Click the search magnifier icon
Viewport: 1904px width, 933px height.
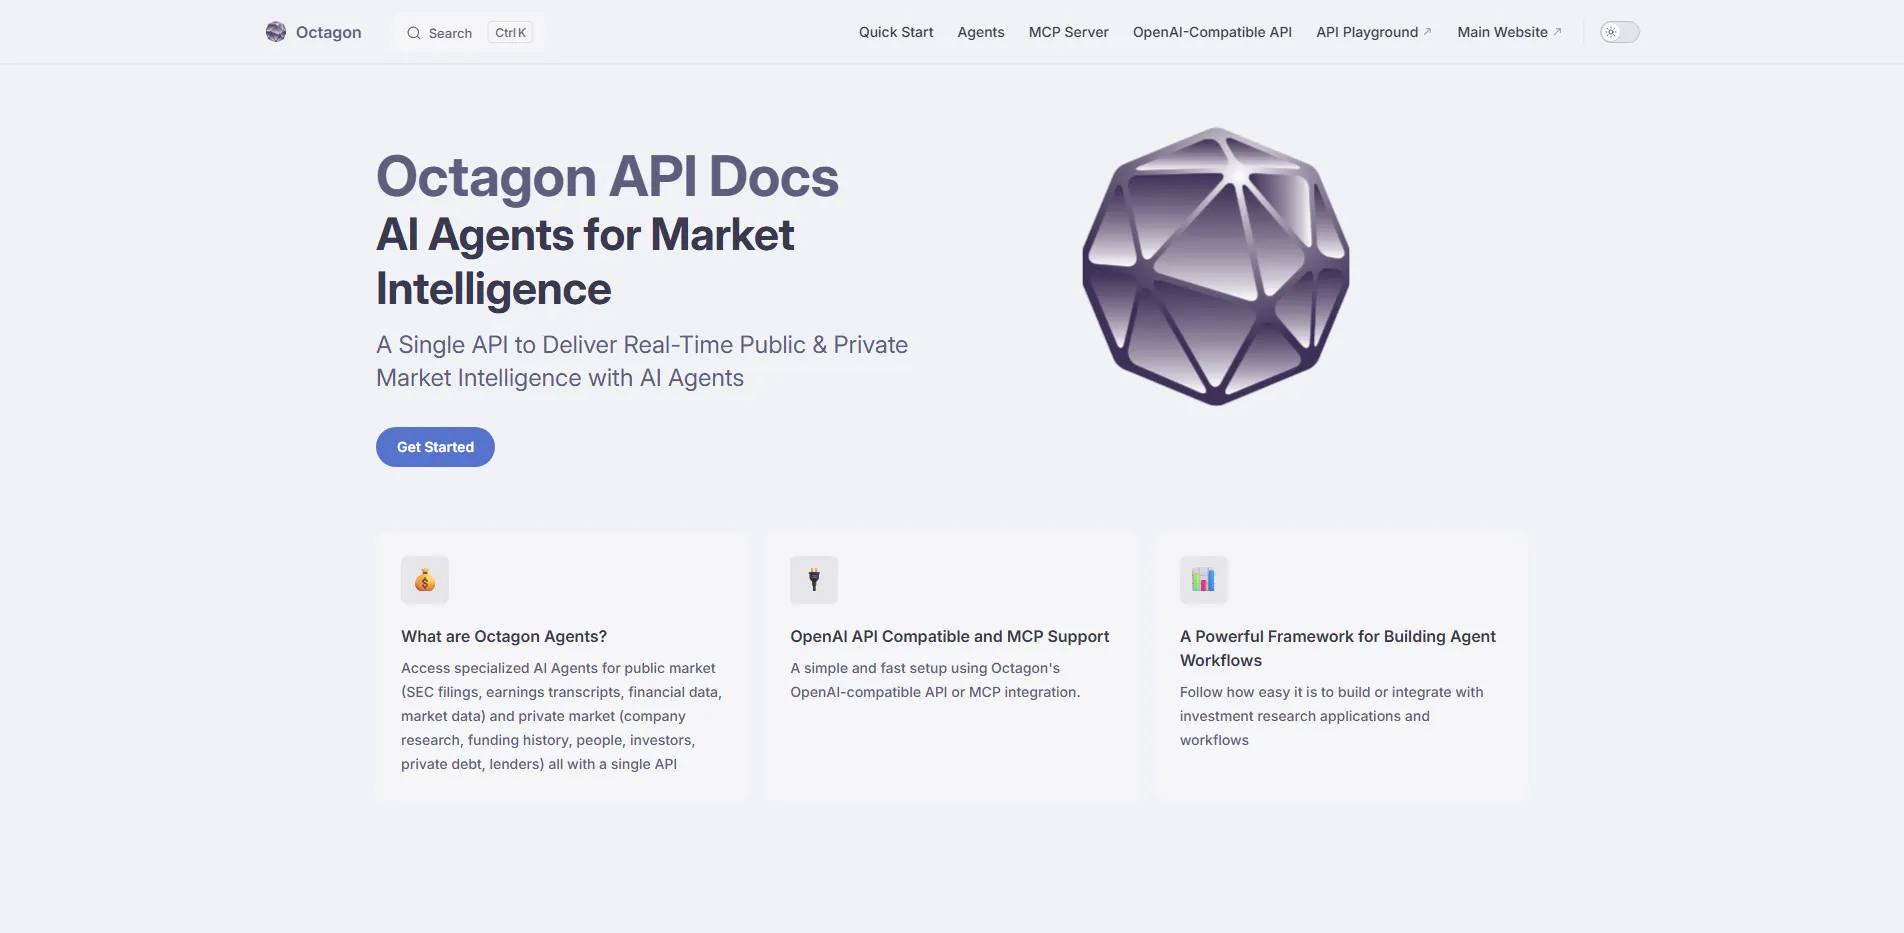[413, 32]
